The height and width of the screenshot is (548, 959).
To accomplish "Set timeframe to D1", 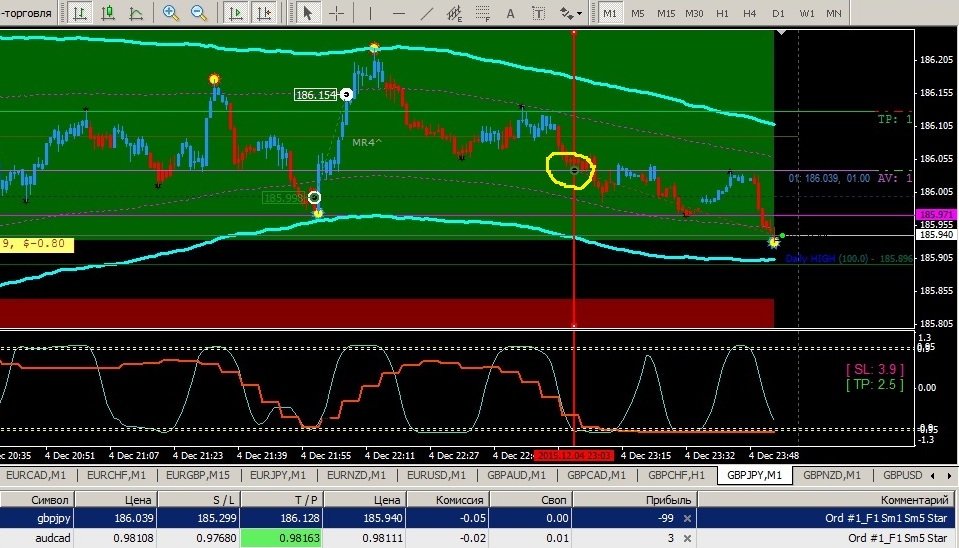I will (778, 13).
